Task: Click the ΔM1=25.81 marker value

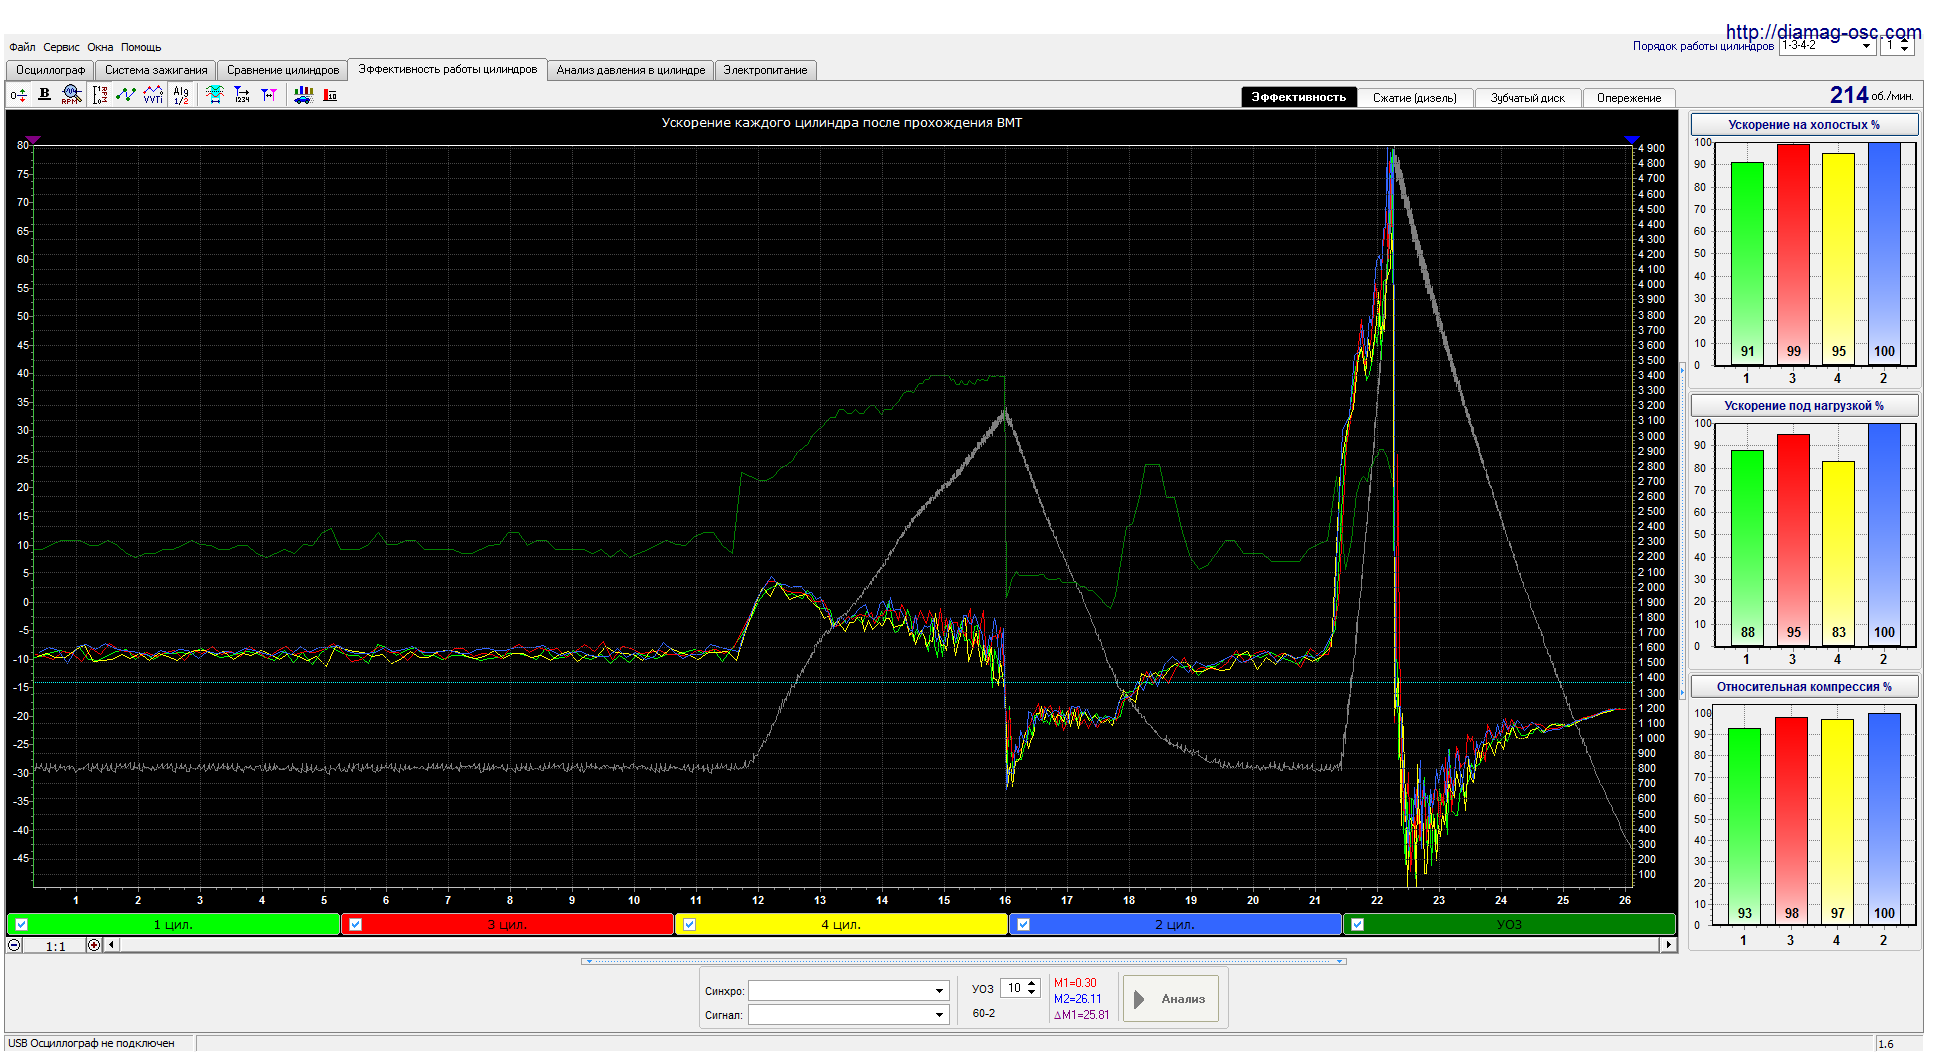Action: pos(1081,1015)
